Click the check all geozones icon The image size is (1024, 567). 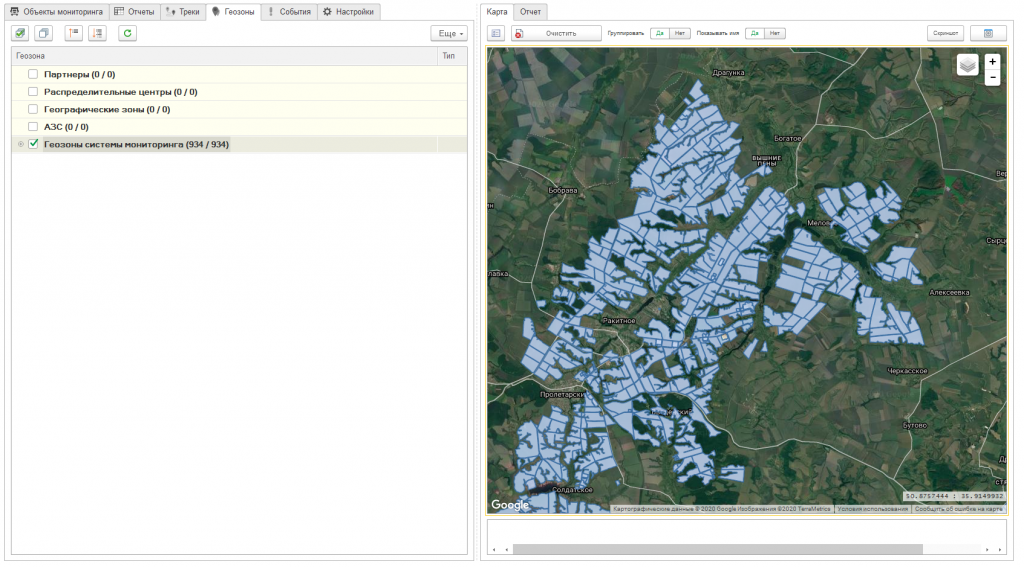(x=20, y=33)
